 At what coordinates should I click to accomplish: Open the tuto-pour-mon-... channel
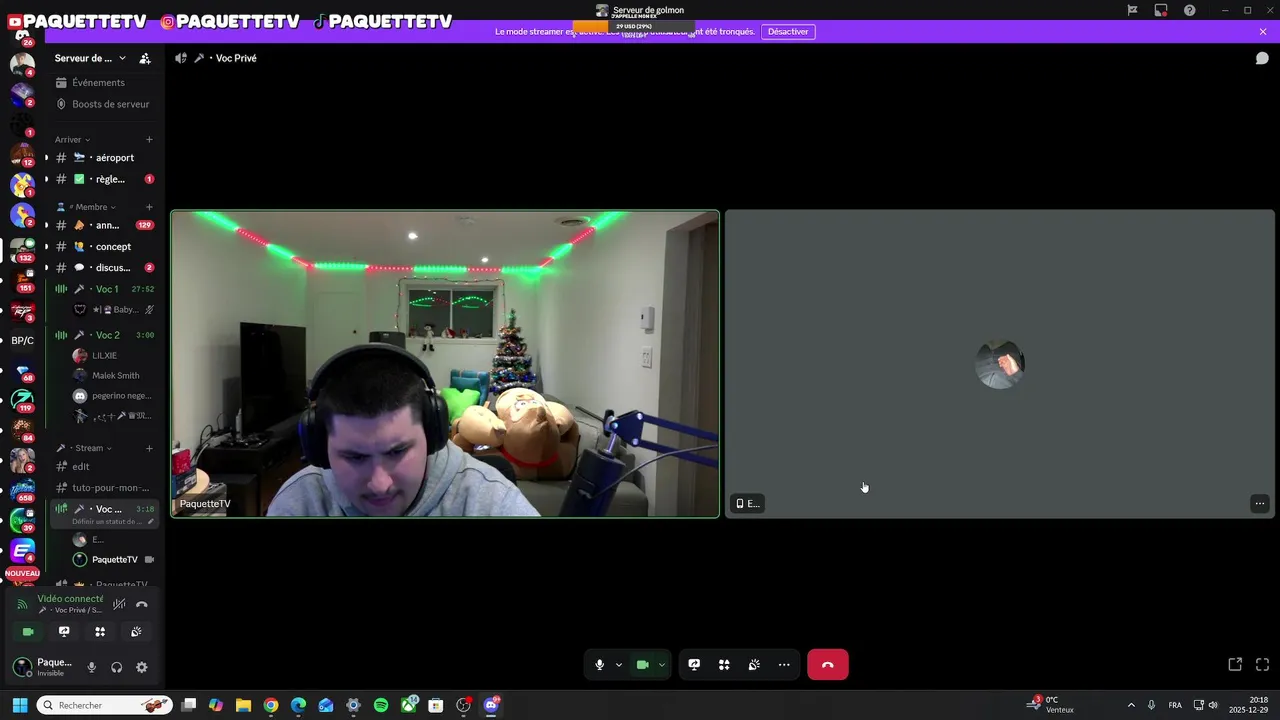pyautogui.click(x=103, y=488)
